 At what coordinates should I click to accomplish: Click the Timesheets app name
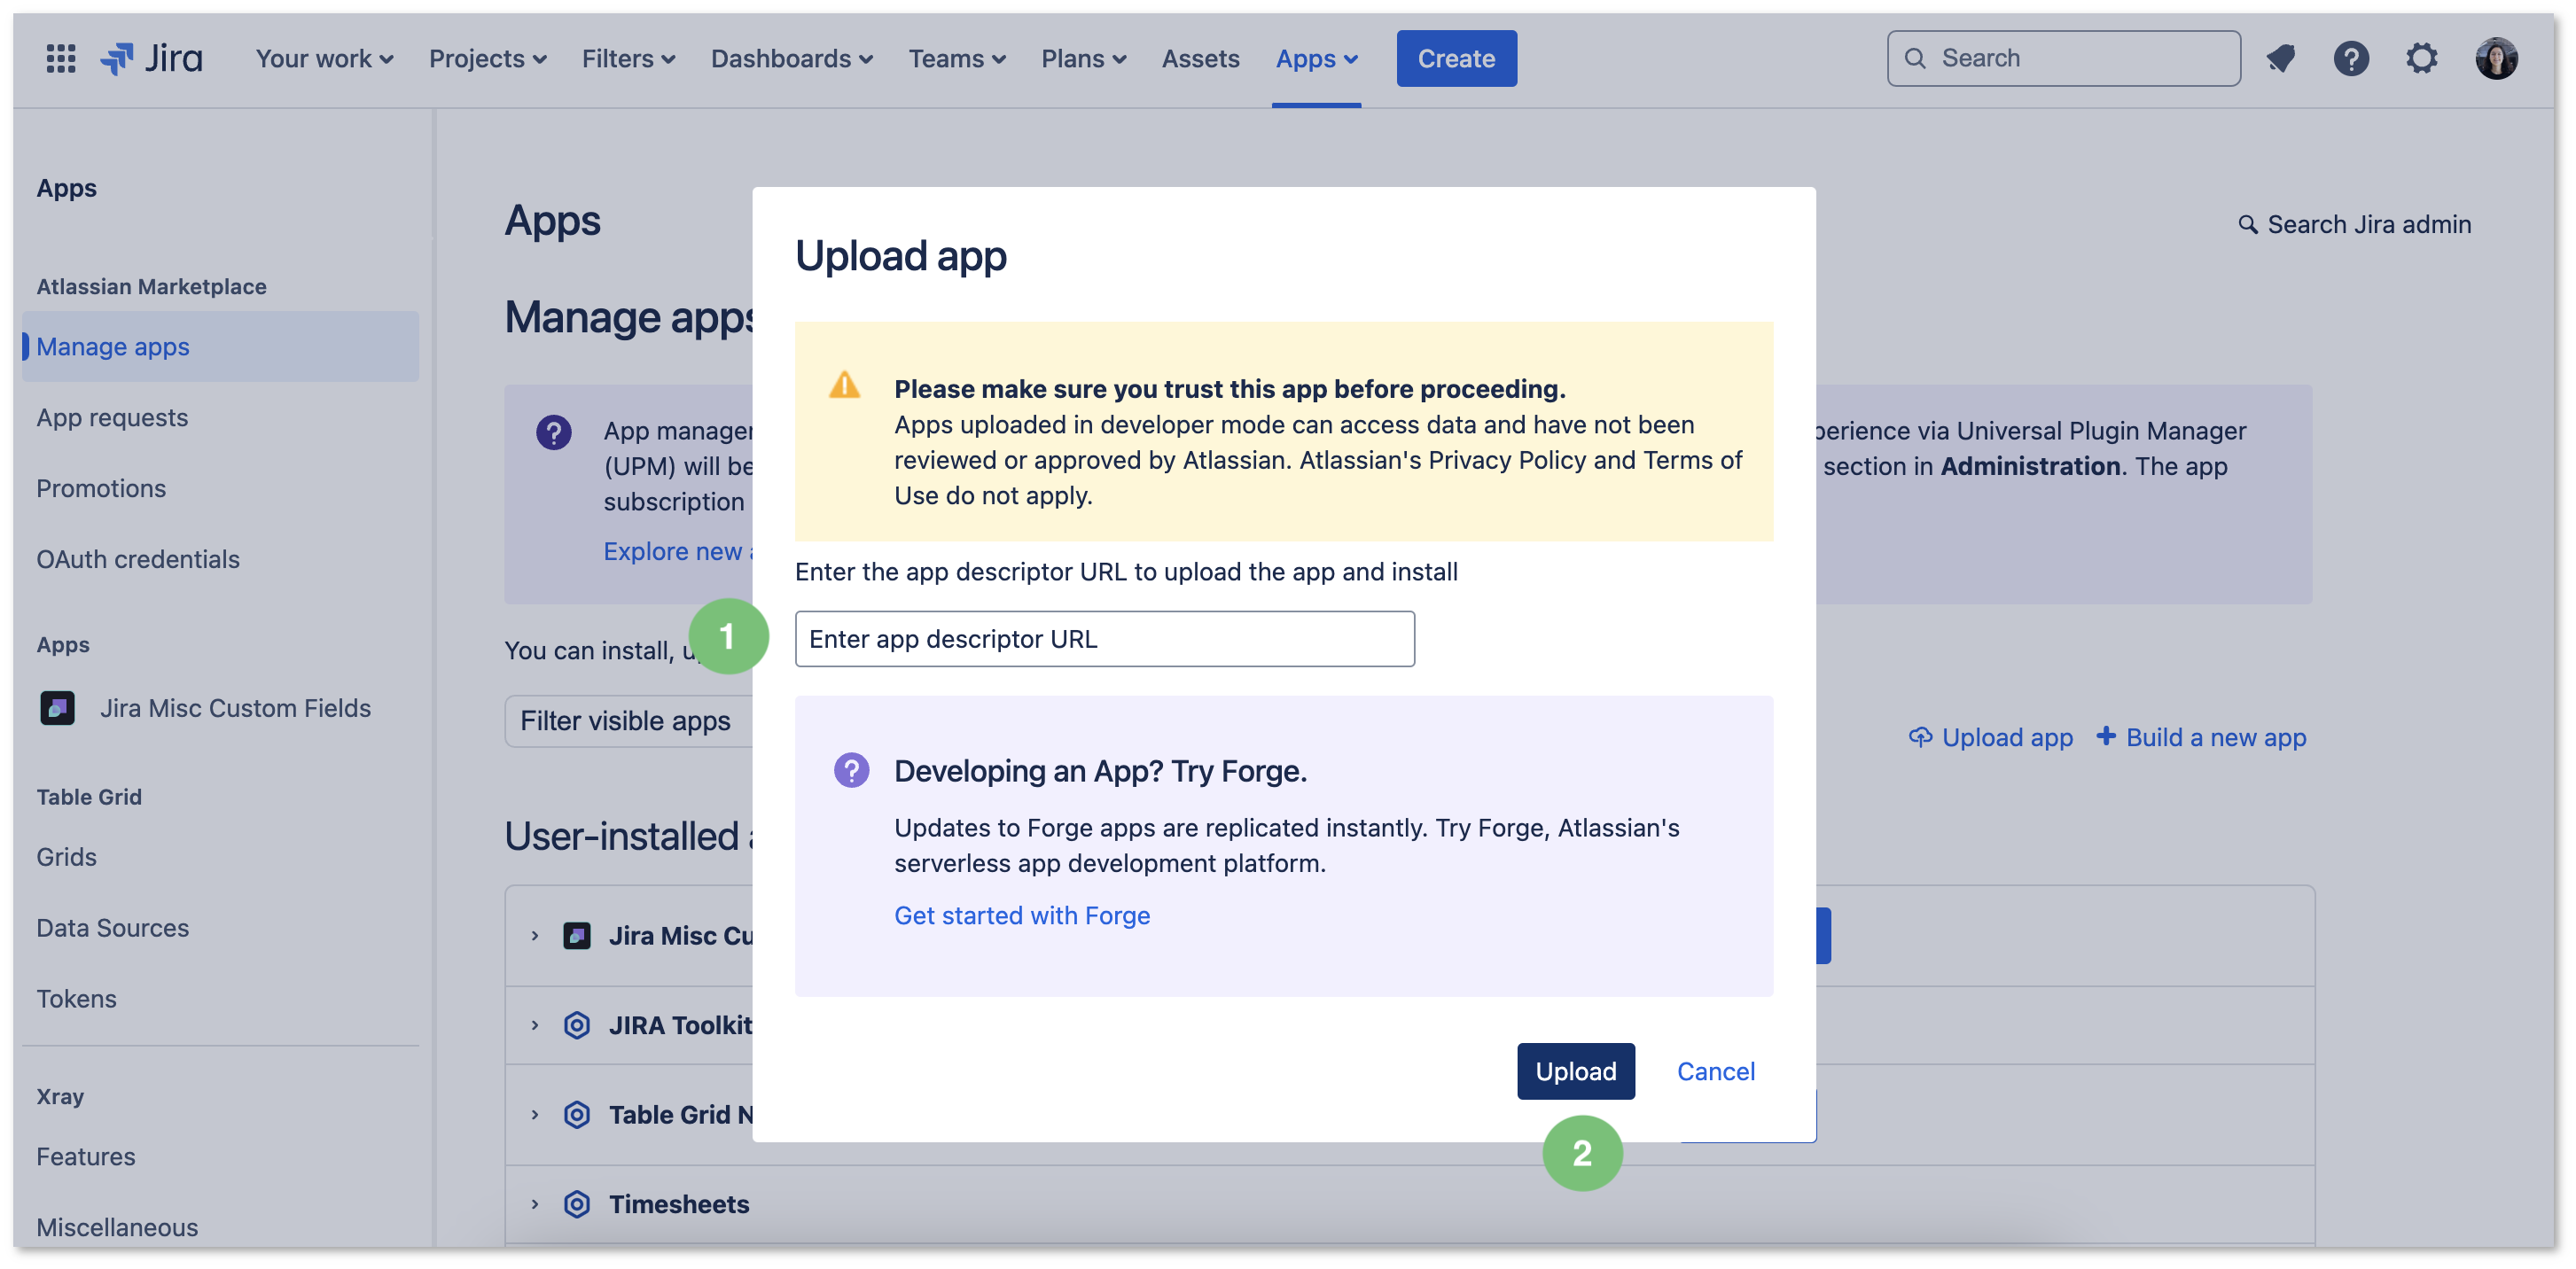[x=679, y=1204]
